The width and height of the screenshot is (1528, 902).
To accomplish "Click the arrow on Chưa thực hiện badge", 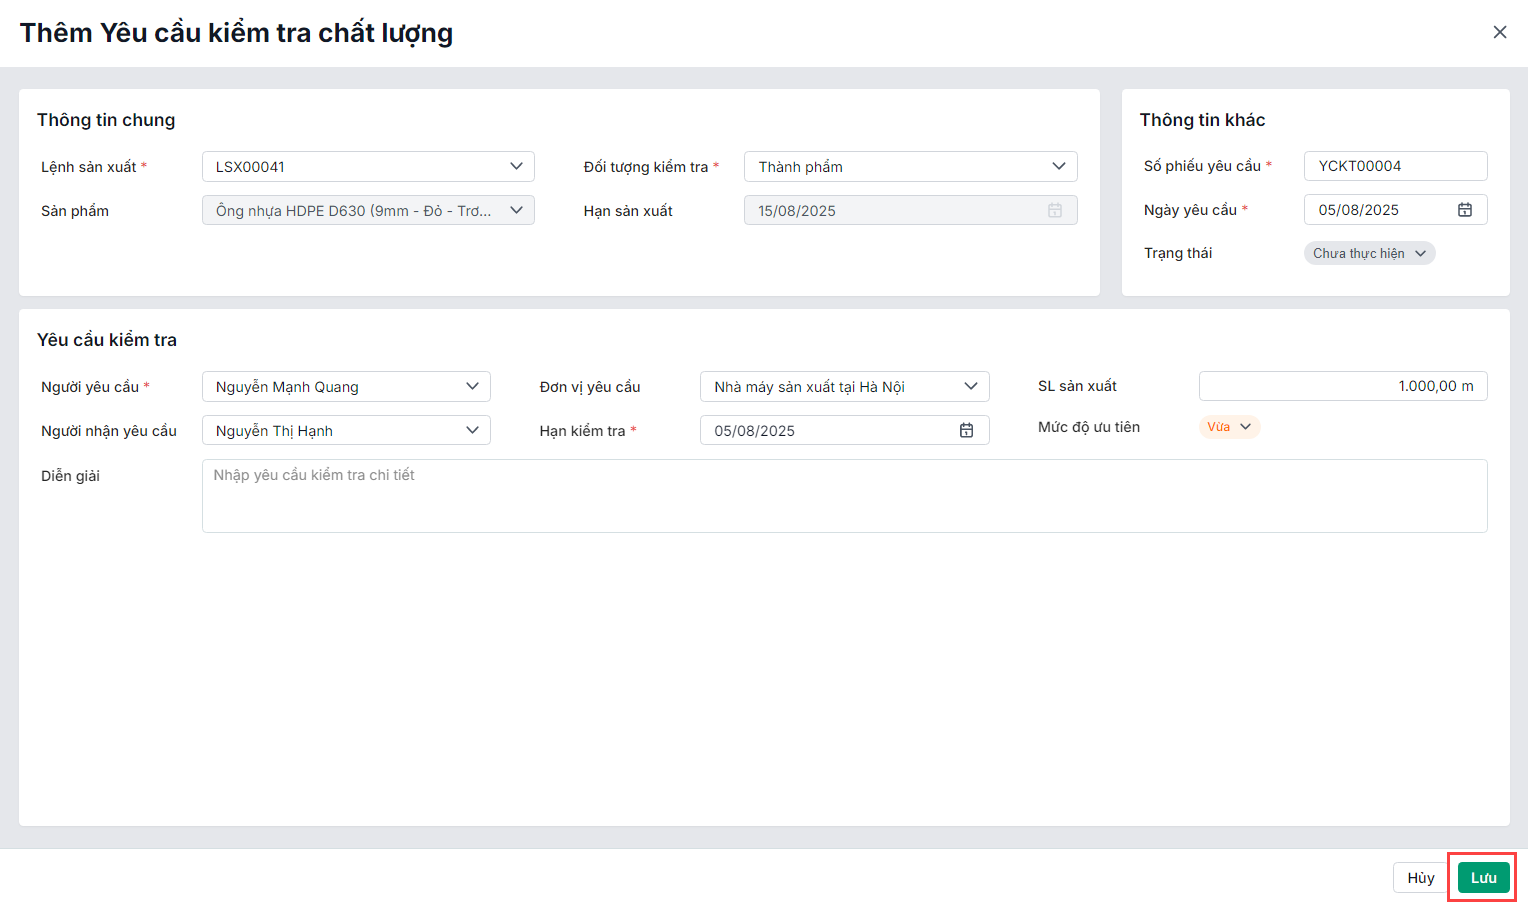I will (x=1420, y=254).
